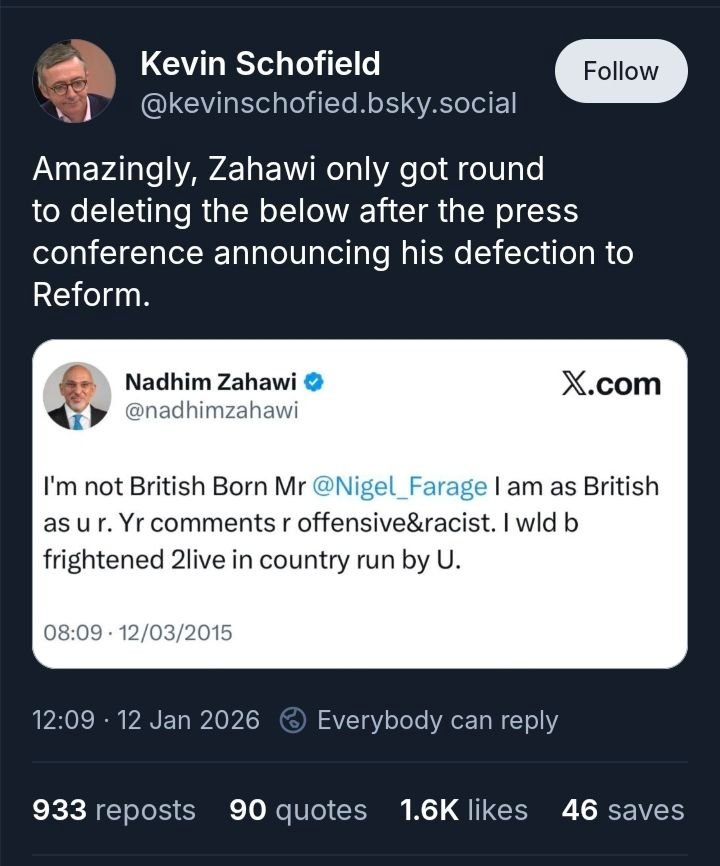Click the 08:09 · 12/03/2015 tweet timestamp
720x866 pixels.
pos(138,632)
